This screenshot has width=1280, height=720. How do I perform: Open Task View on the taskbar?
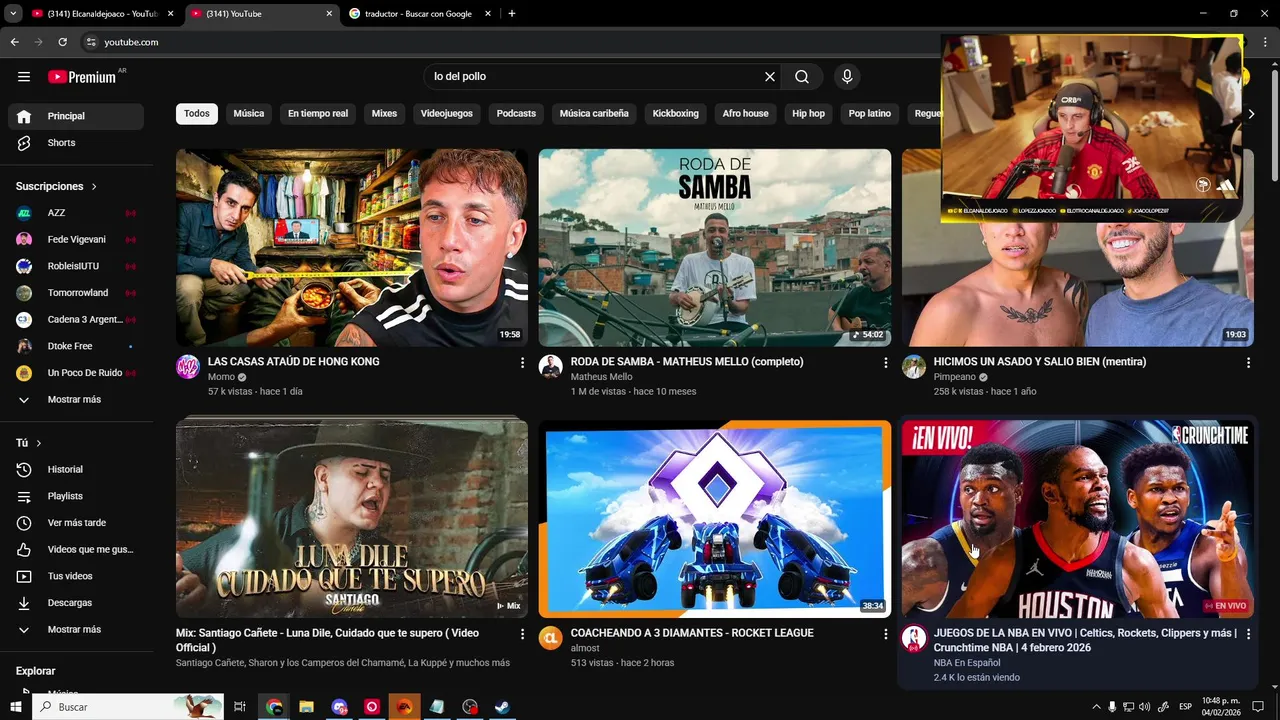[240, 707]
